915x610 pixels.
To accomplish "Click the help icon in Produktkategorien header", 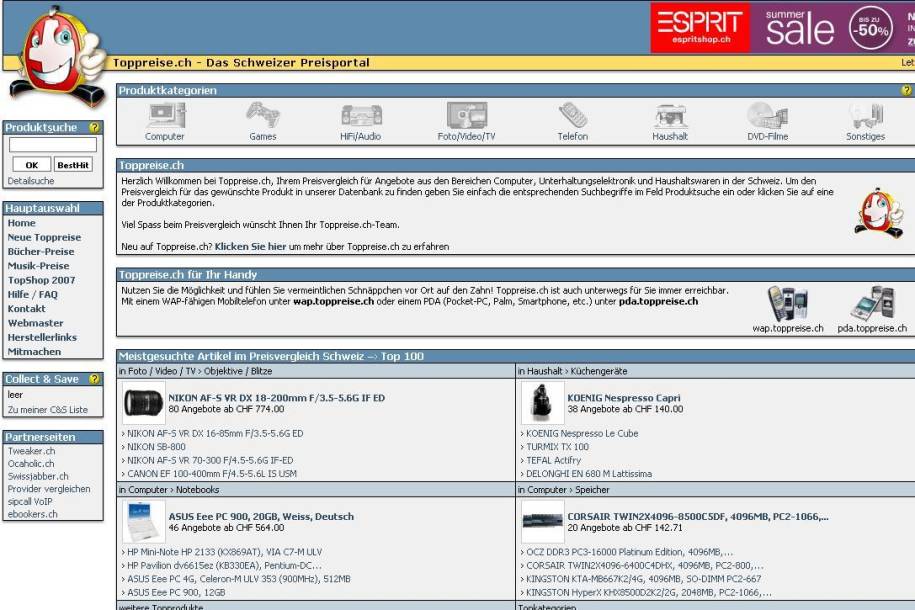I will pyautogui.click(x=906, y=90).
